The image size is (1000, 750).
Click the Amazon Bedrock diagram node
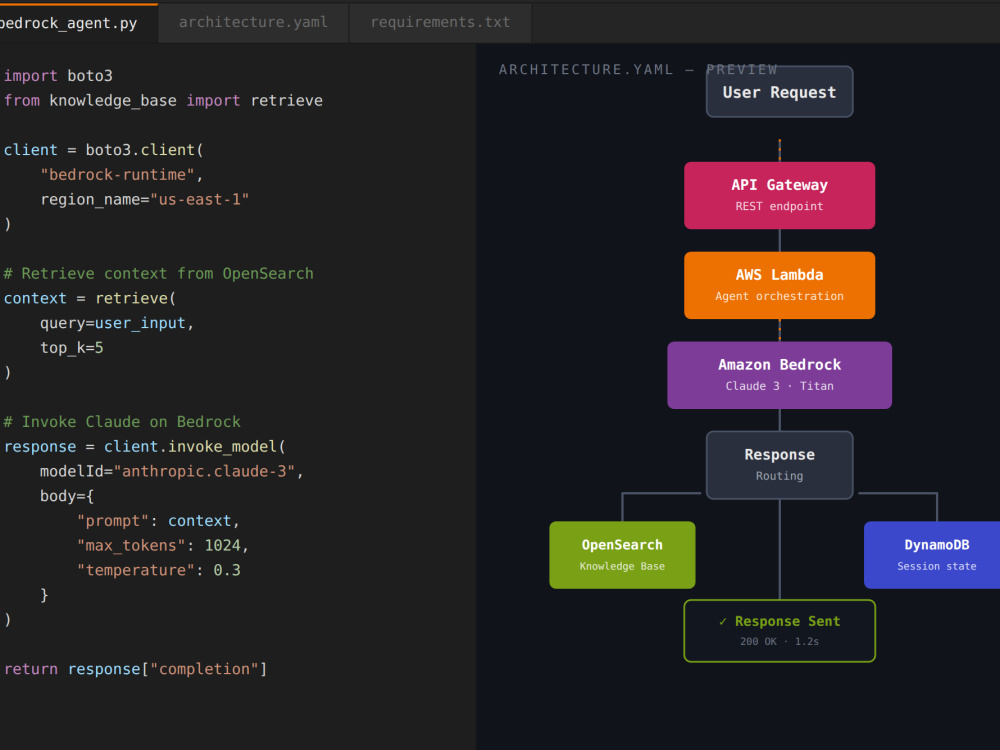pyautogui.click(x=779, y=375)
